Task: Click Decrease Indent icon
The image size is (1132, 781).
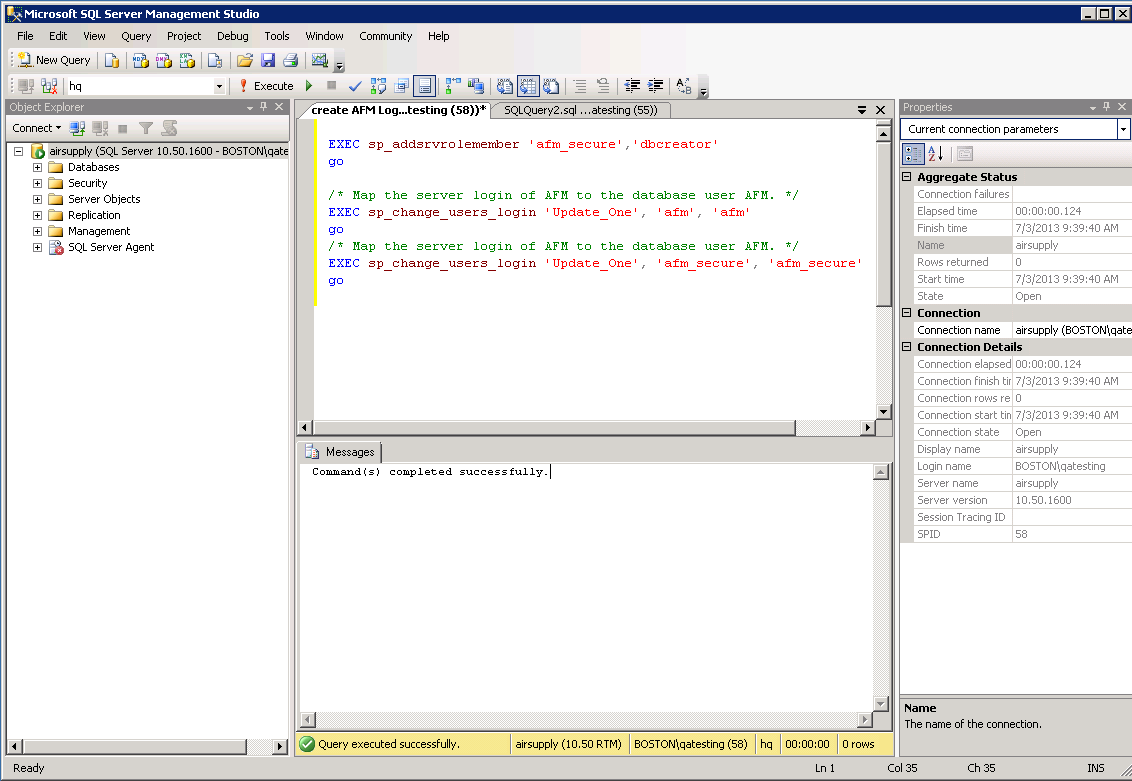Action: coord(632,86)
